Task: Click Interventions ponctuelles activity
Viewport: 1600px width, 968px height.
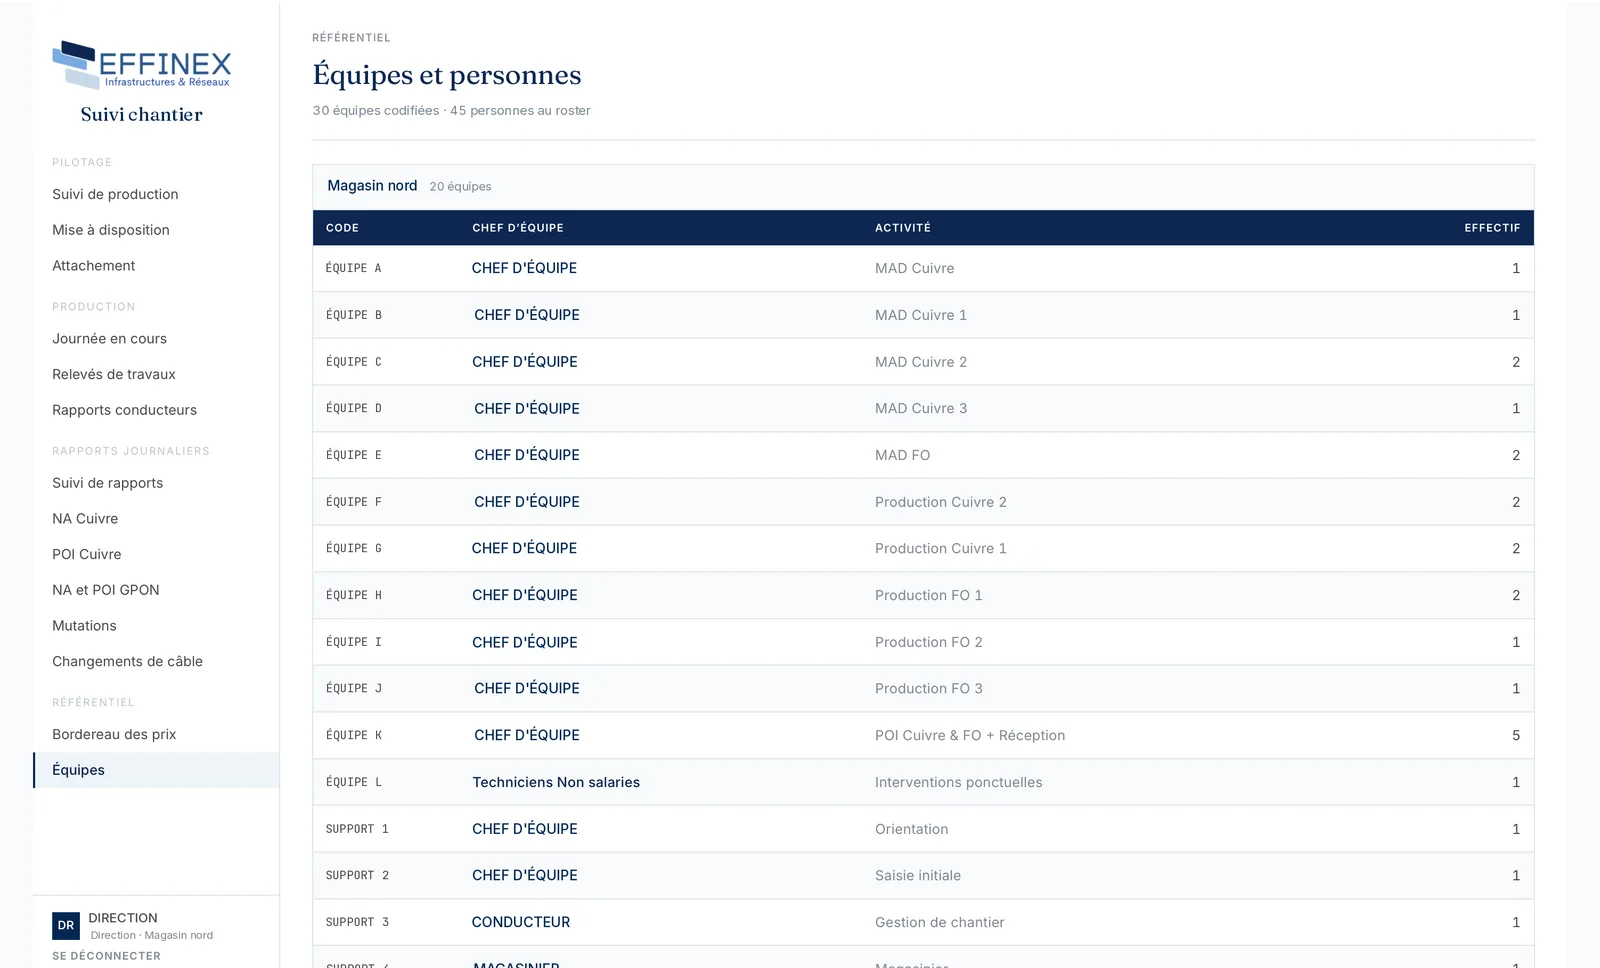Action: click(959, 782)
